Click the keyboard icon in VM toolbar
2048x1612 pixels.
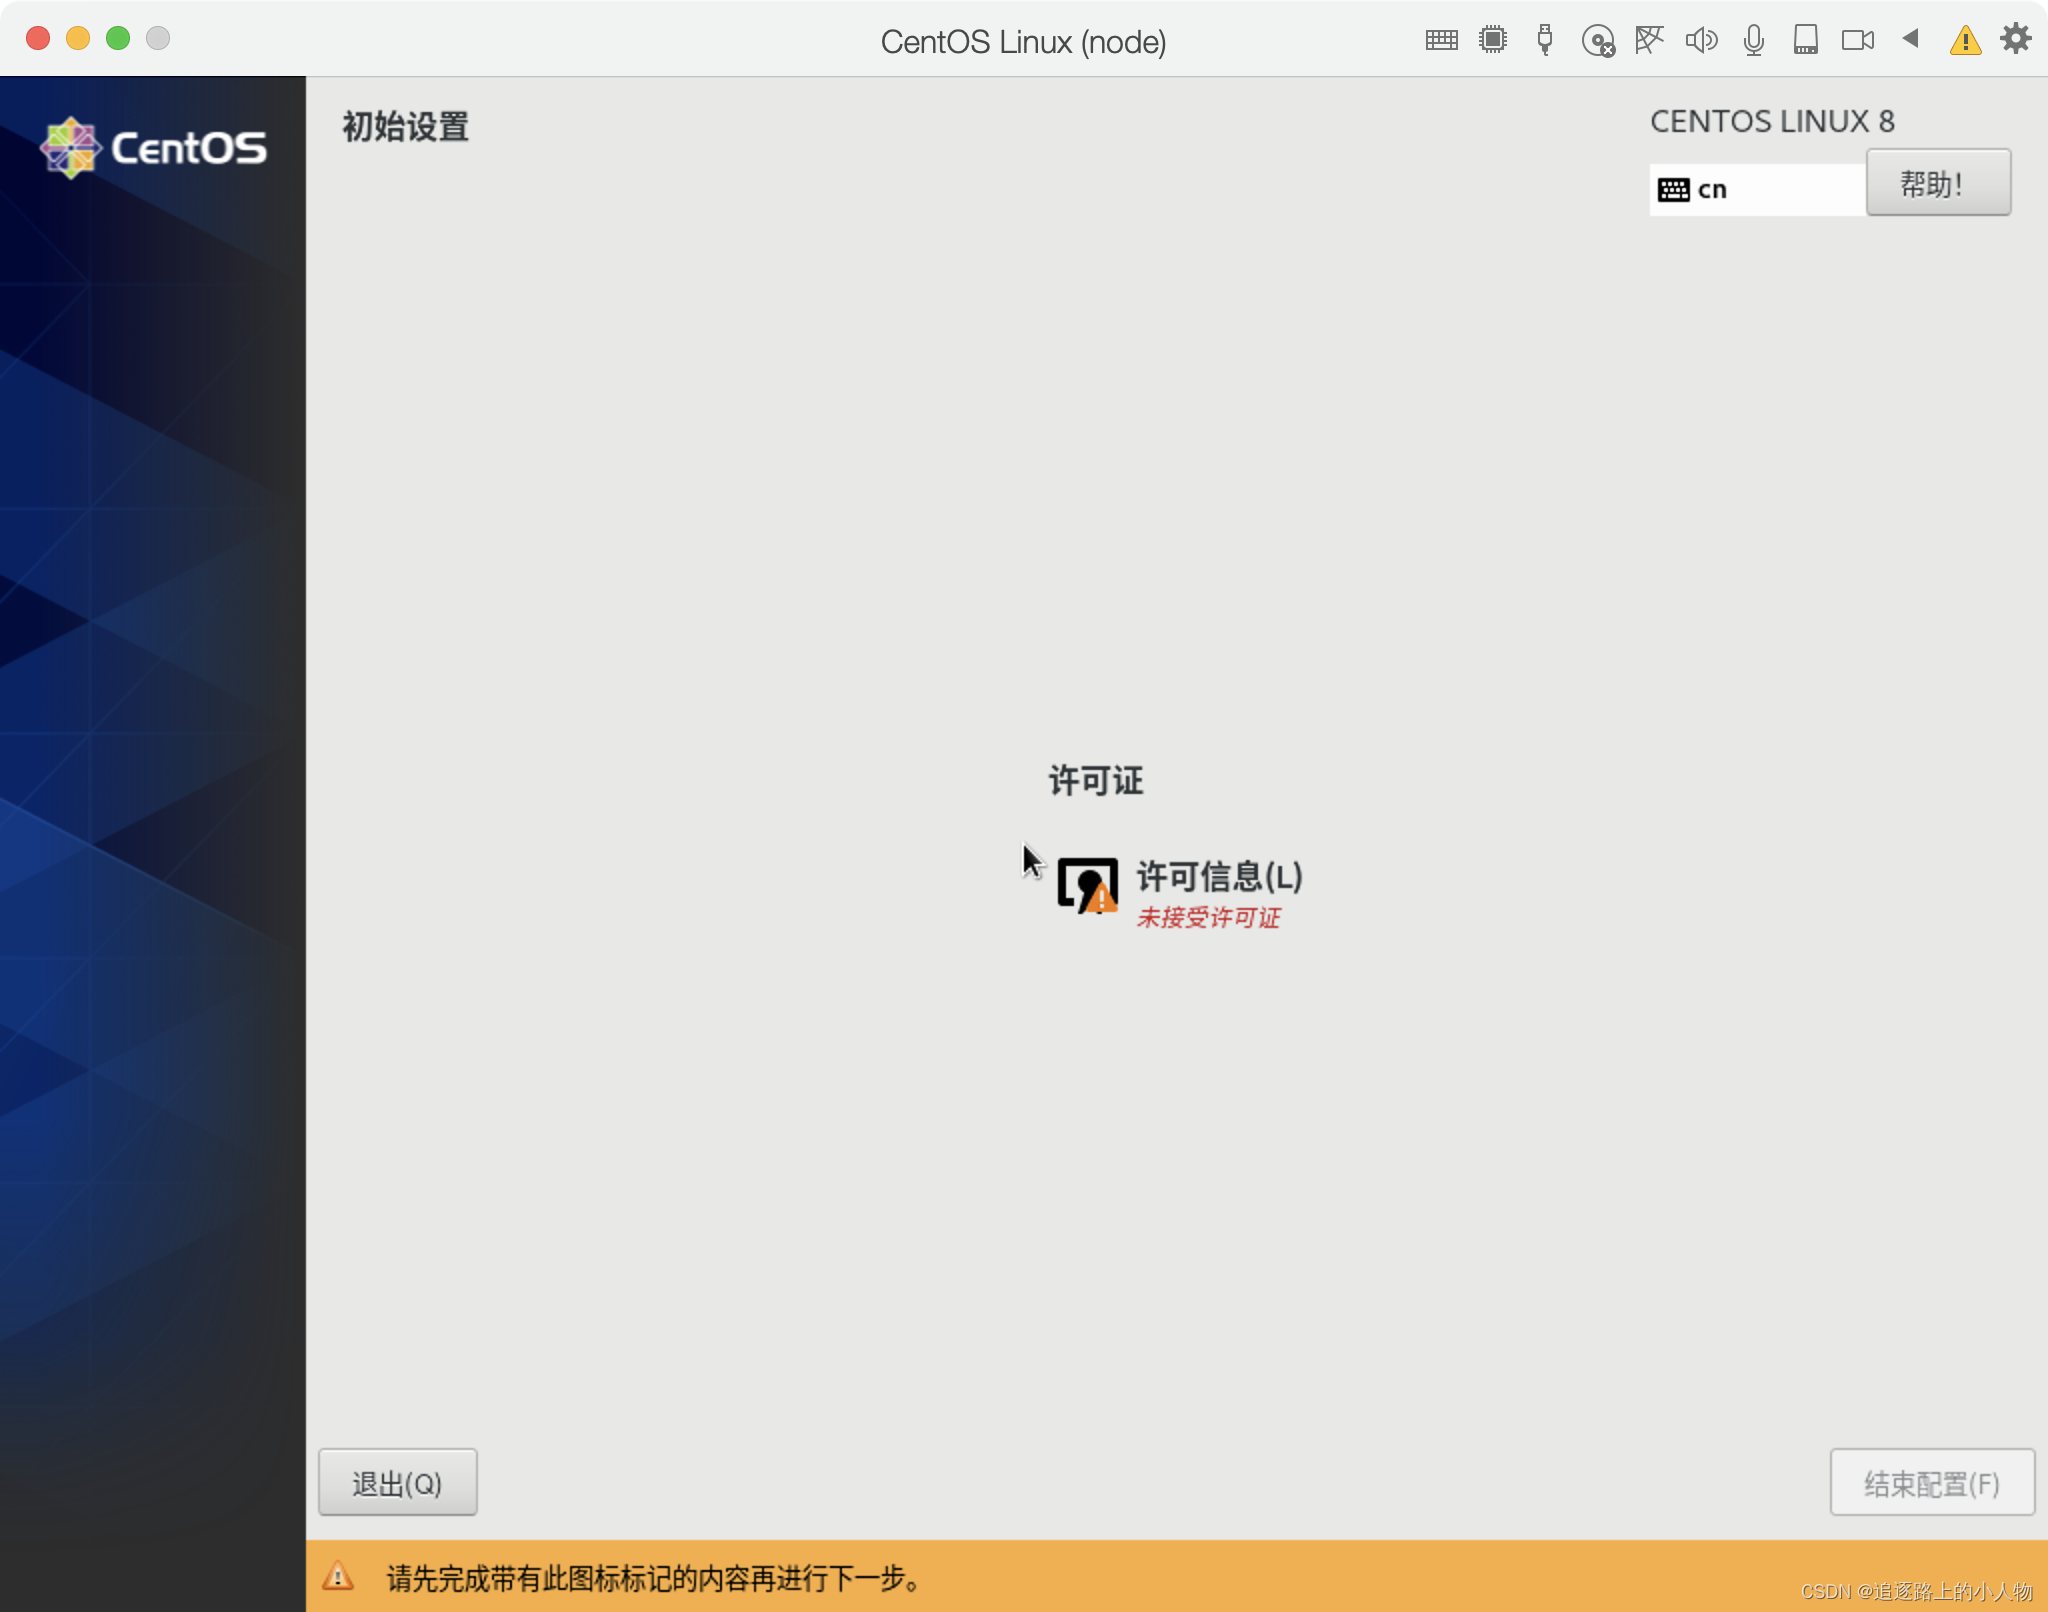coord(1441,40)
